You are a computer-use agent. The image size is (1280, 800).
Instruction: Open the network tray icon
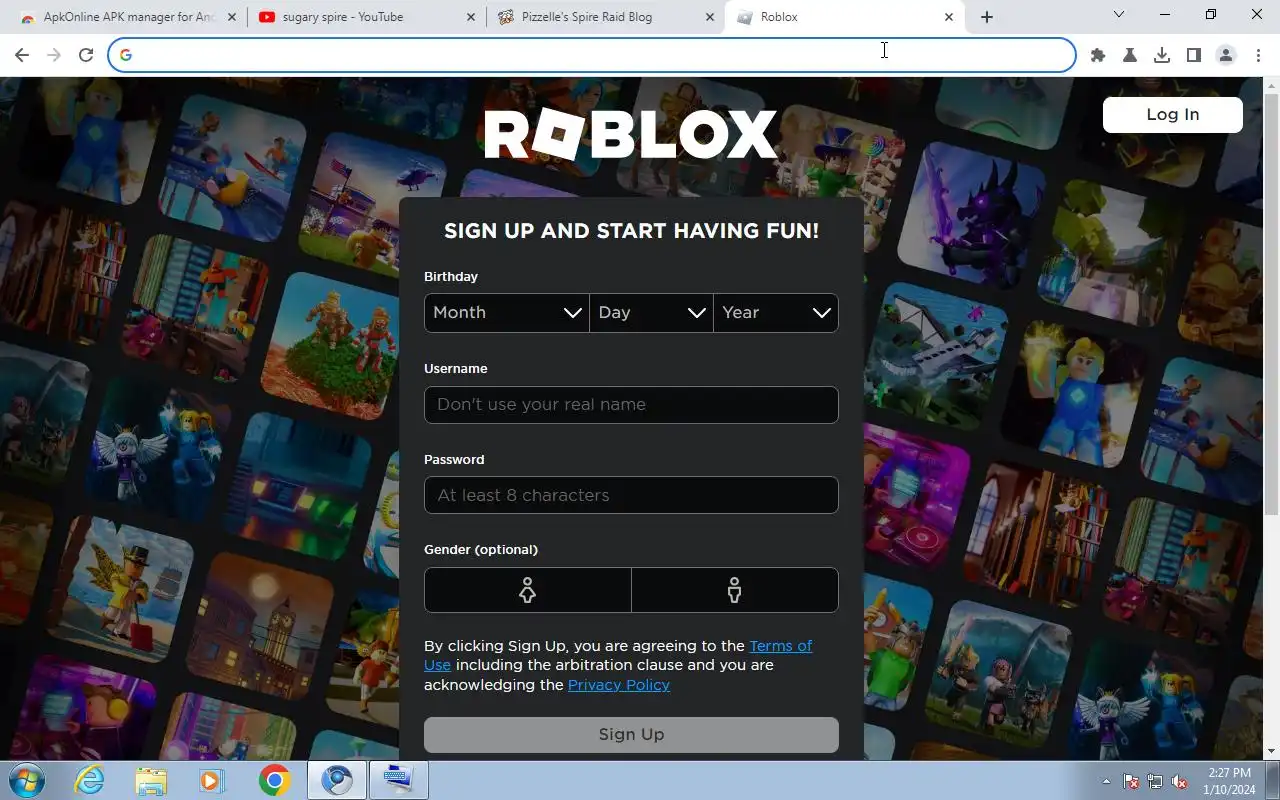click(x=1156, y=781)
